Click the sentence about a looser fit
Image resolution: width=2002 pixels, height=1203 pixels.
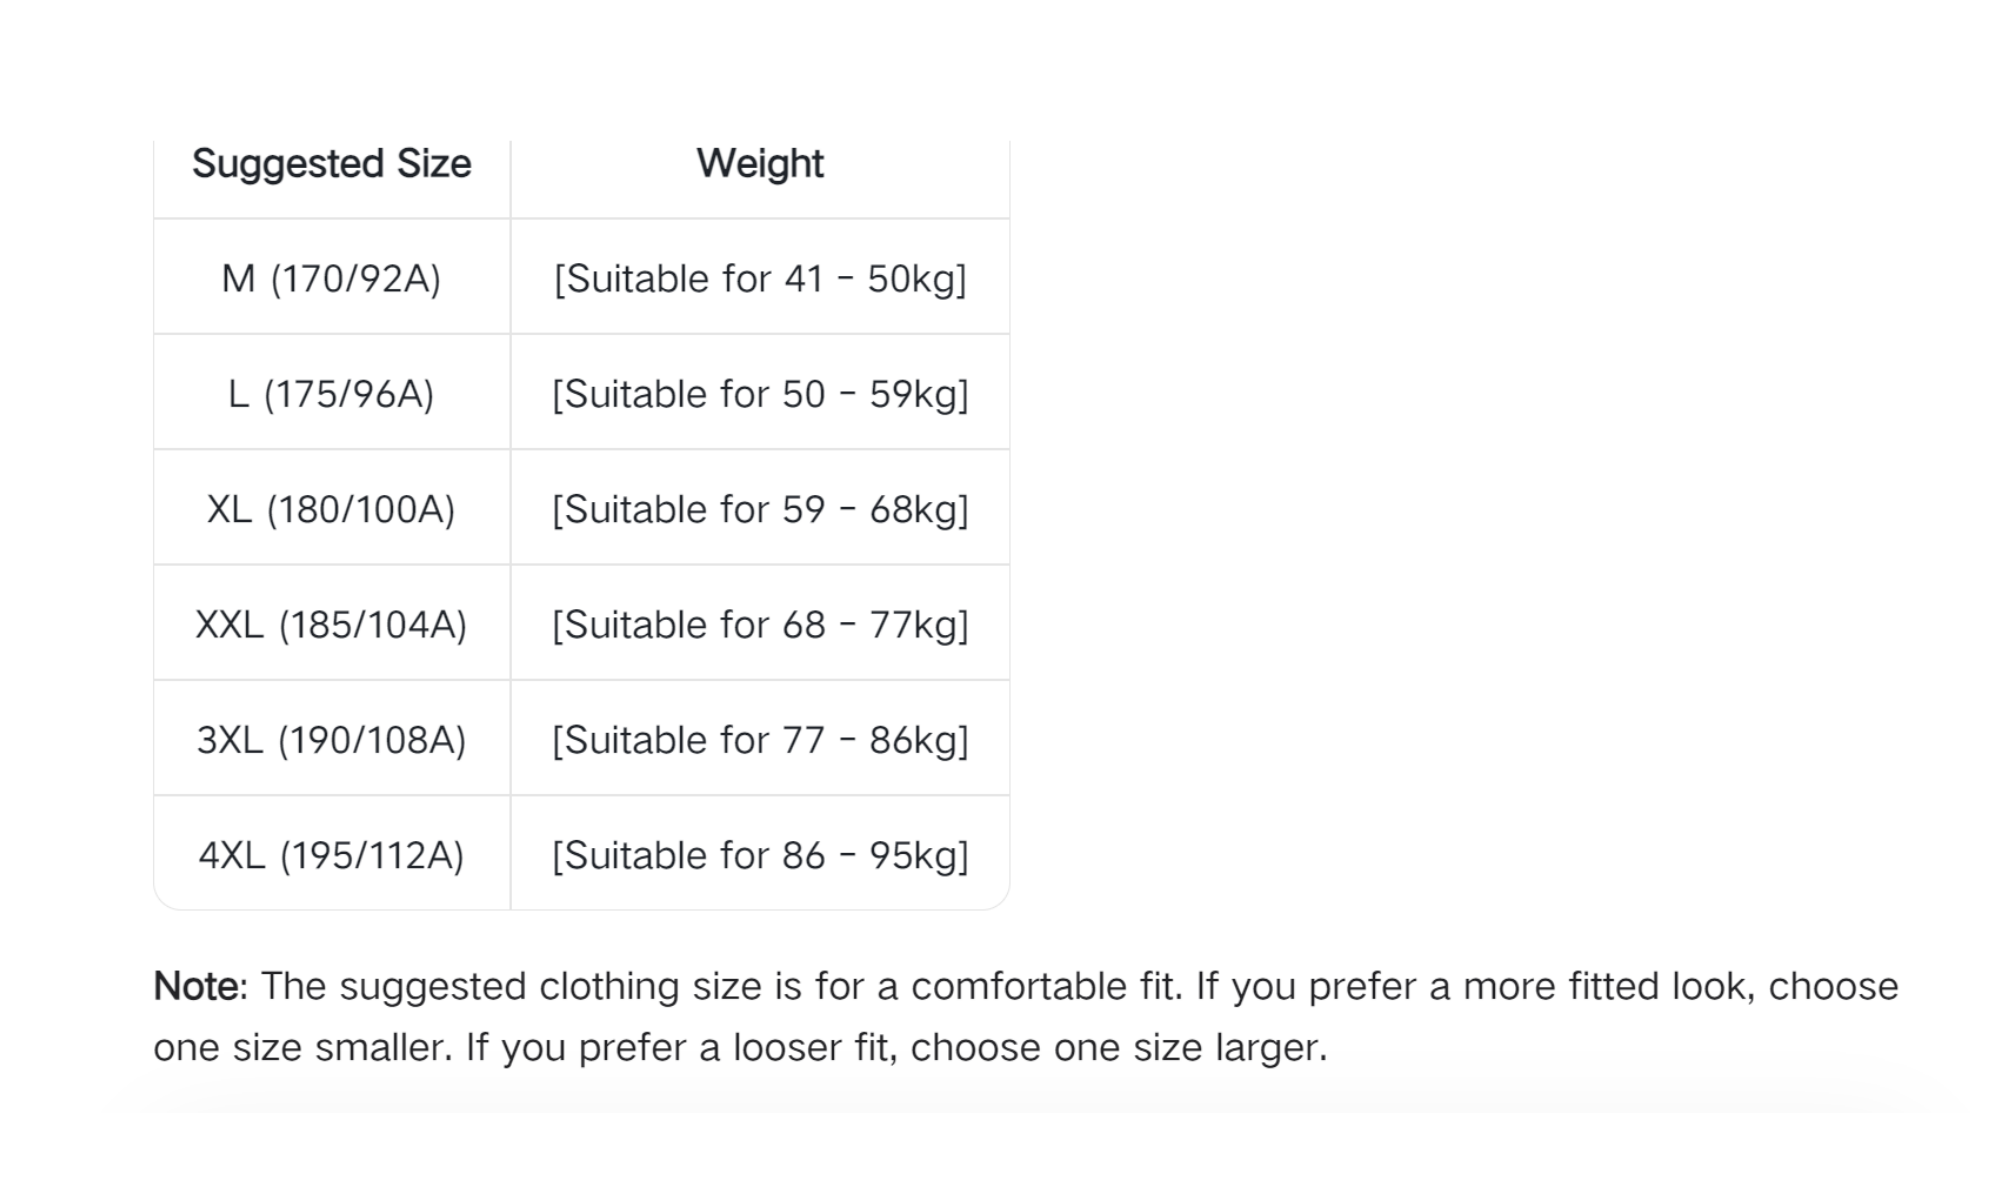897,1048
